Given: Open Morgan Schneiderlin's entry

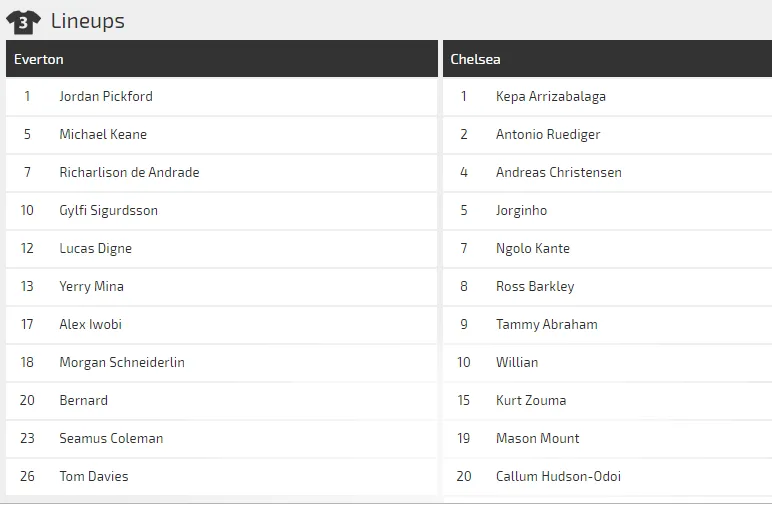Looking at the screenshot, I should coord(122,363).
